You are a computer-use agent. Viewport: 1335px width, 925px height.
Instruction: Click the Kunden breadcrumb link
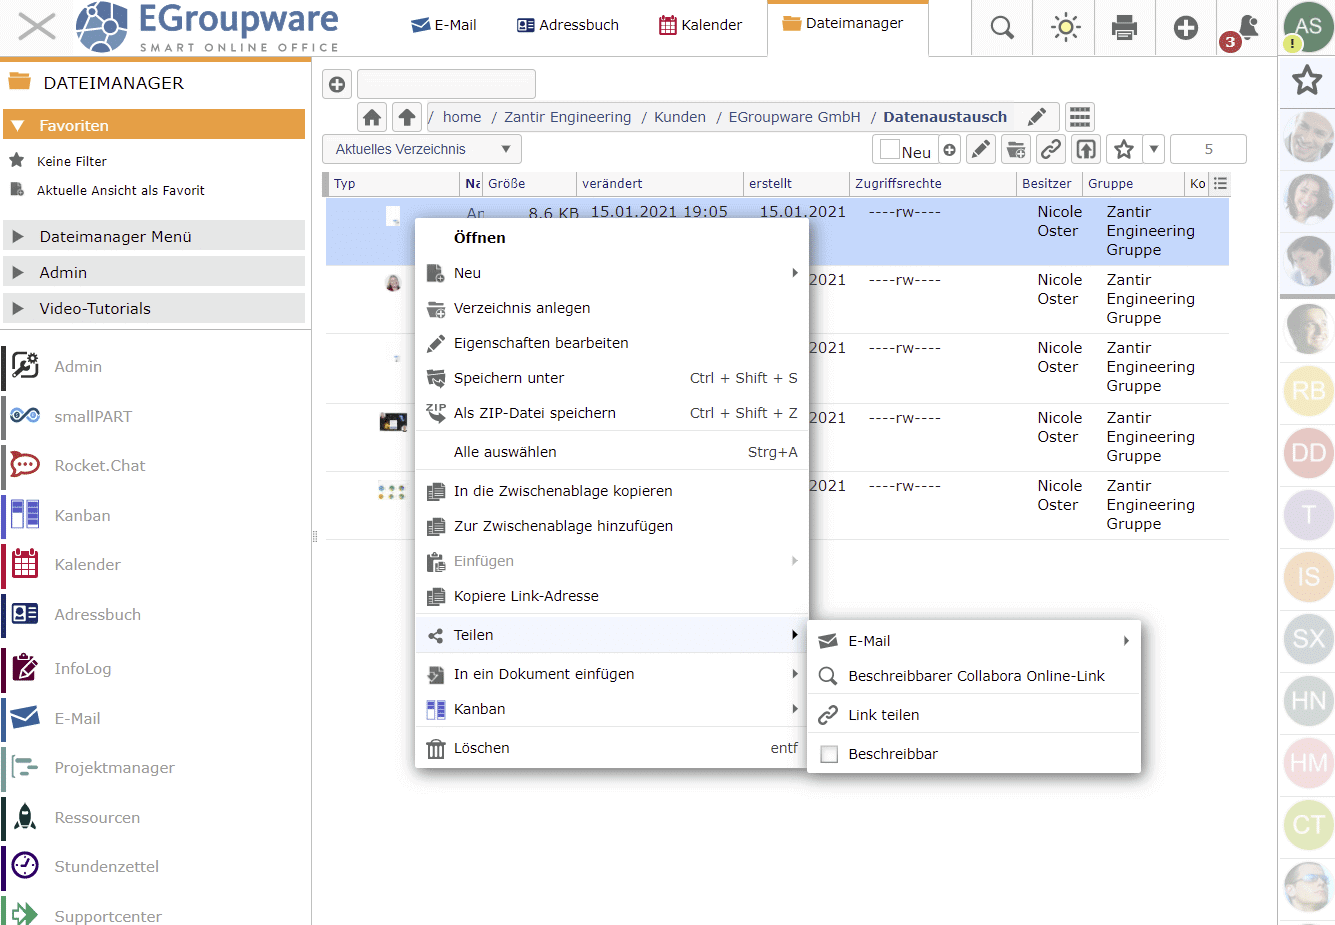680,117
